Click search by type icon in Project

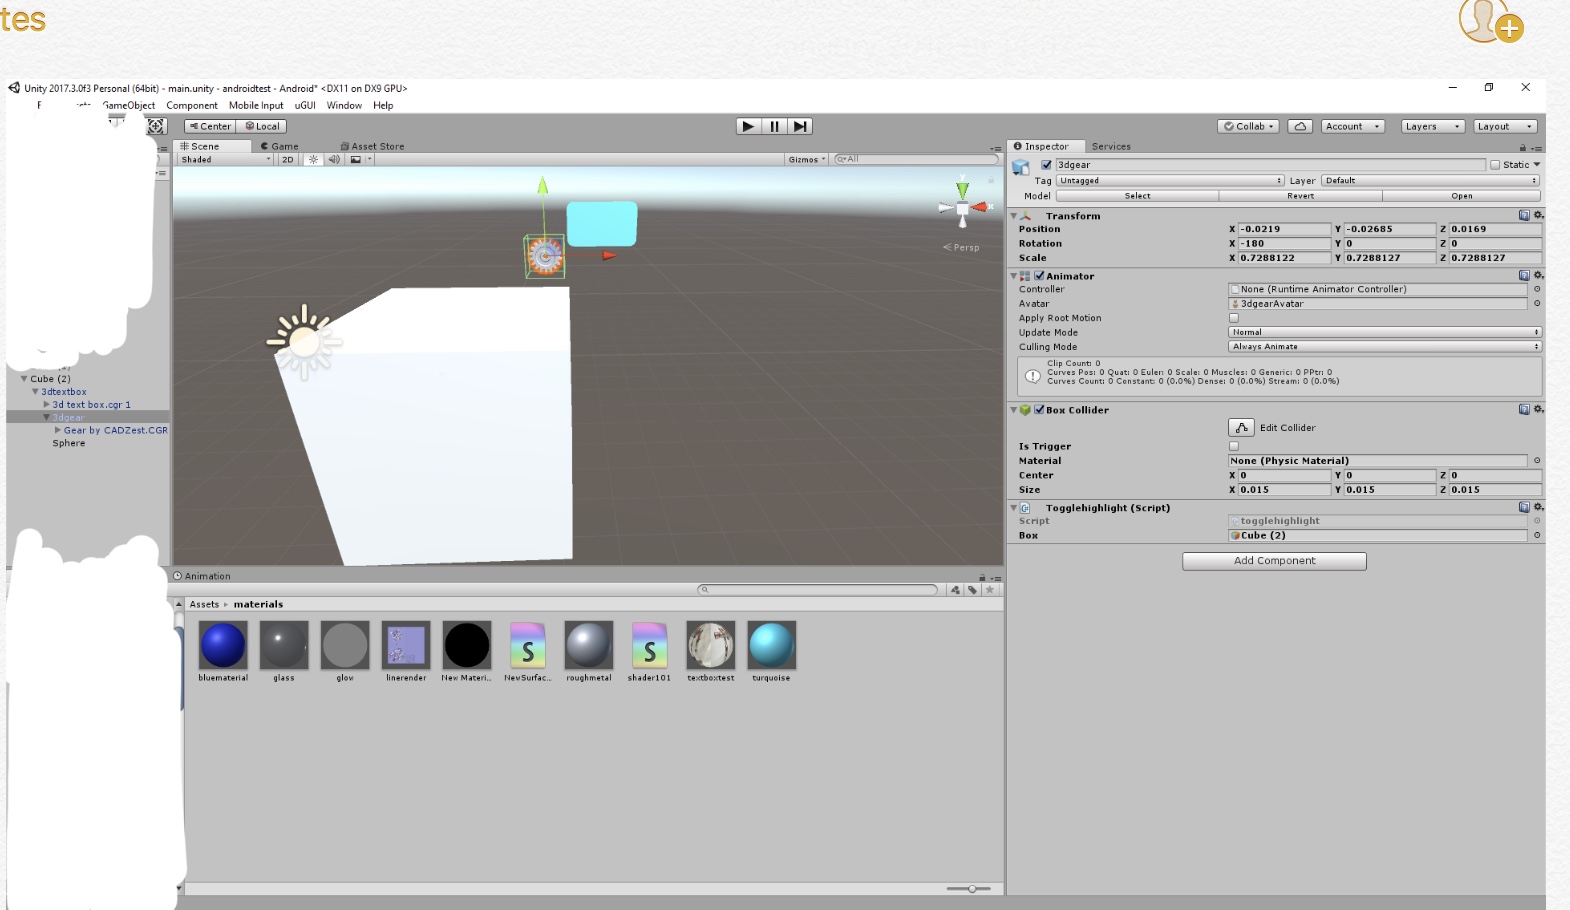[x=955, y=590]
